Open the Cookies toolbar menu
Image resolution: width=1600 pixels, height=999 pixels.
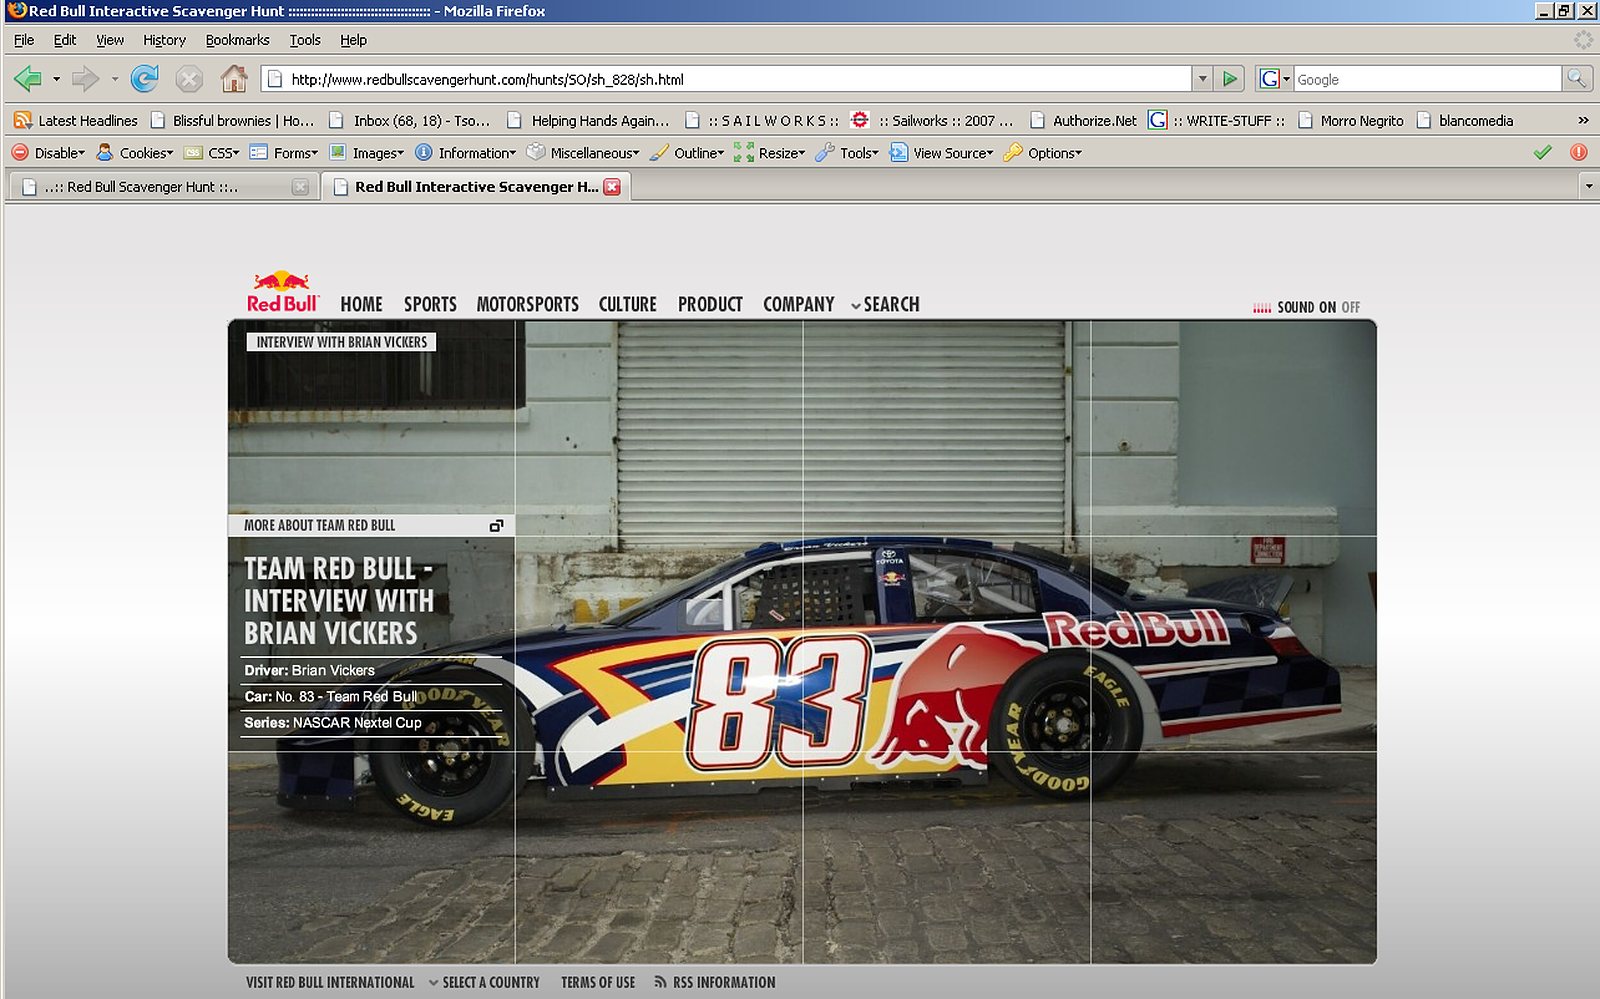coord(134,153)
